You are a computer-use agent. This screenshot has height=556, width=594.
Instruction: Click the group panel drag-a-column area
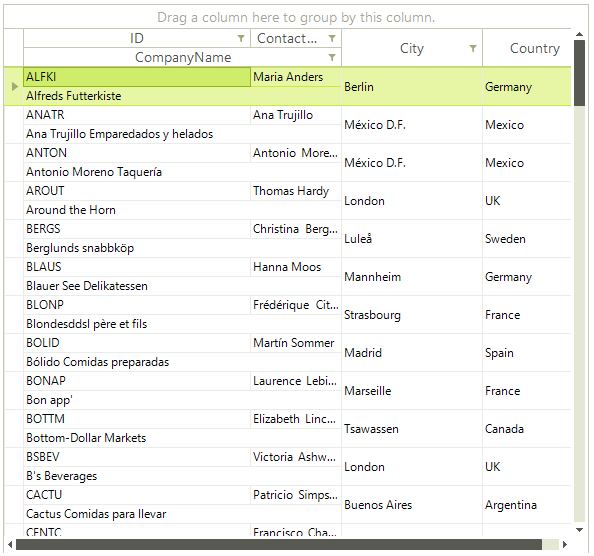click(x=296, y=17)
